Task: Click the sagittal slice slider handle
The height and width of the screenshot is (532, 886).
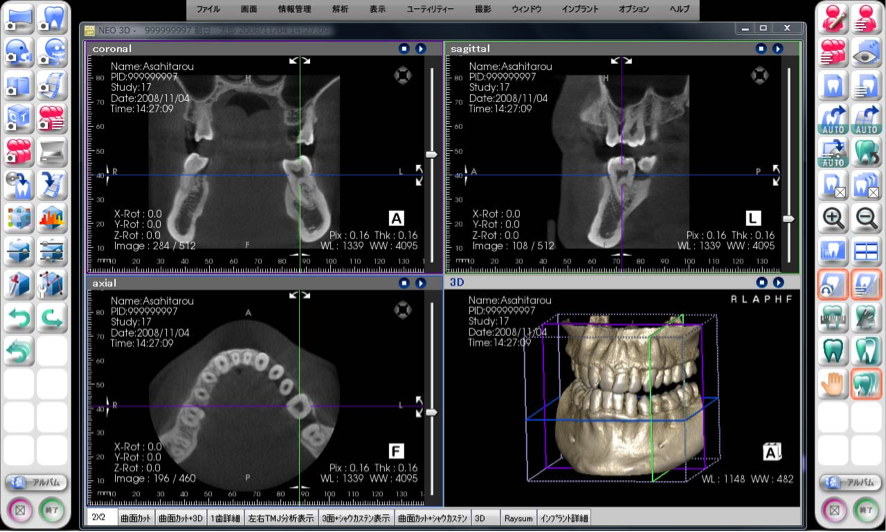Action: pyautogui.click(x=789, y=219)
